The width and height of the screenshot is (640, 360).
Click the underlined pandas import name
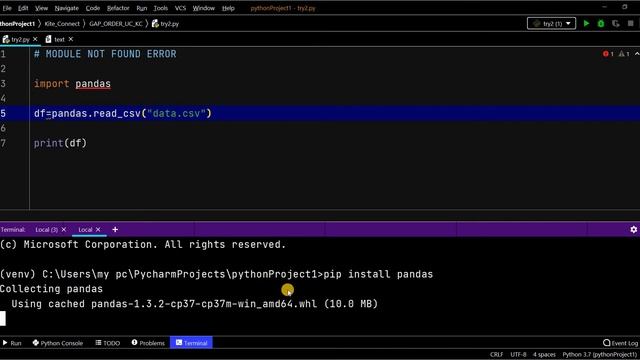(93, 84)
